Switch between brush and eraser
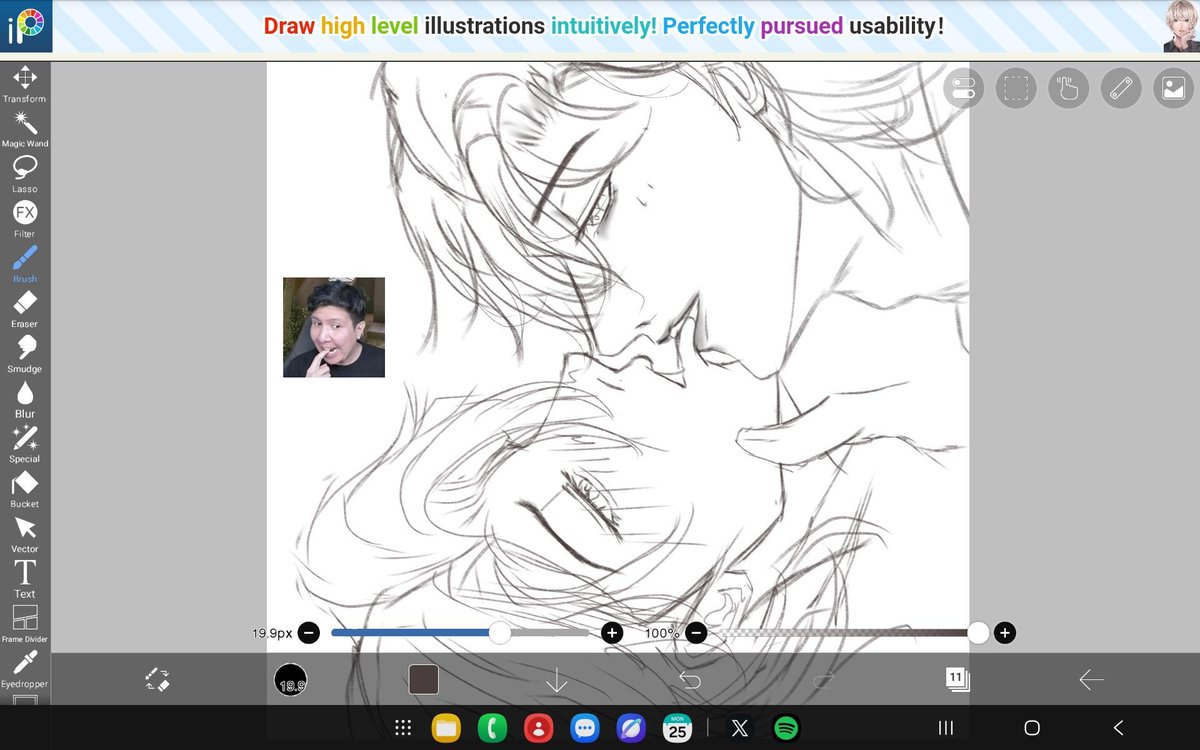Image resolution: width=1200 pixels, height=750 pixels. pos(157,680)
